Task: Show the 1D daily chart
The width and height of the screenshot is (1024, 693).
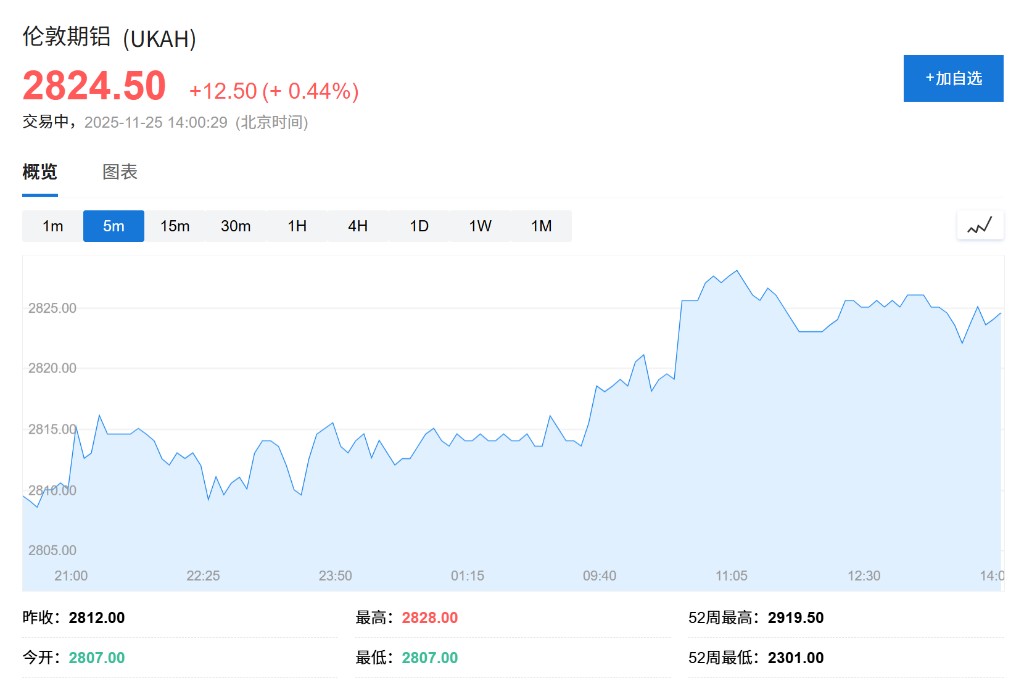Action: 419,226
